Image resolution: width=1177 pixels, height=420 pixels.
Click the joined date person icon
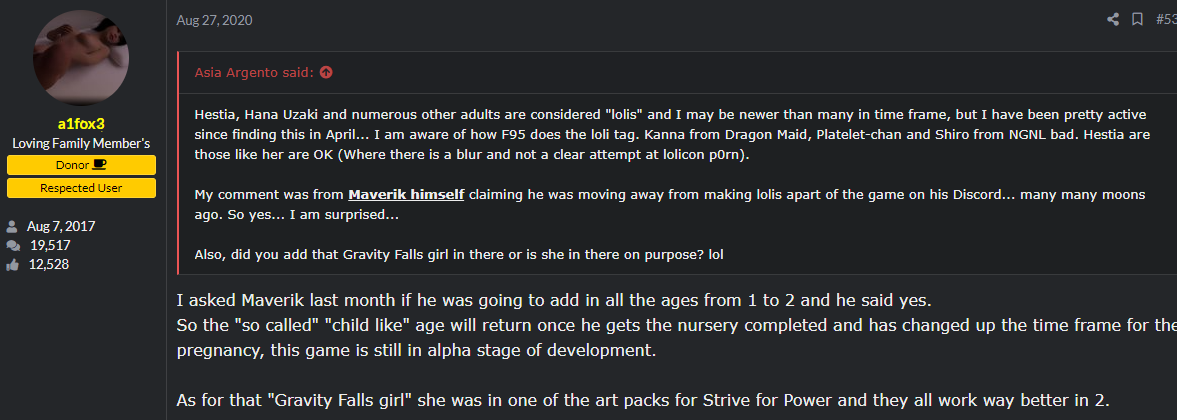[x=13, y=226]
